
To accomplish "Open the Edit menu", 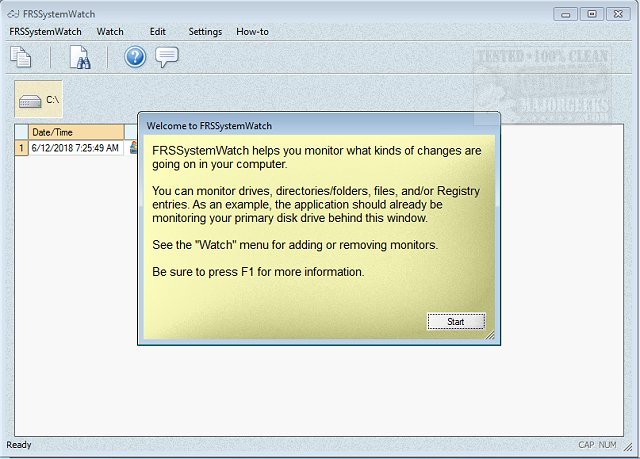I will coord(158,32).
